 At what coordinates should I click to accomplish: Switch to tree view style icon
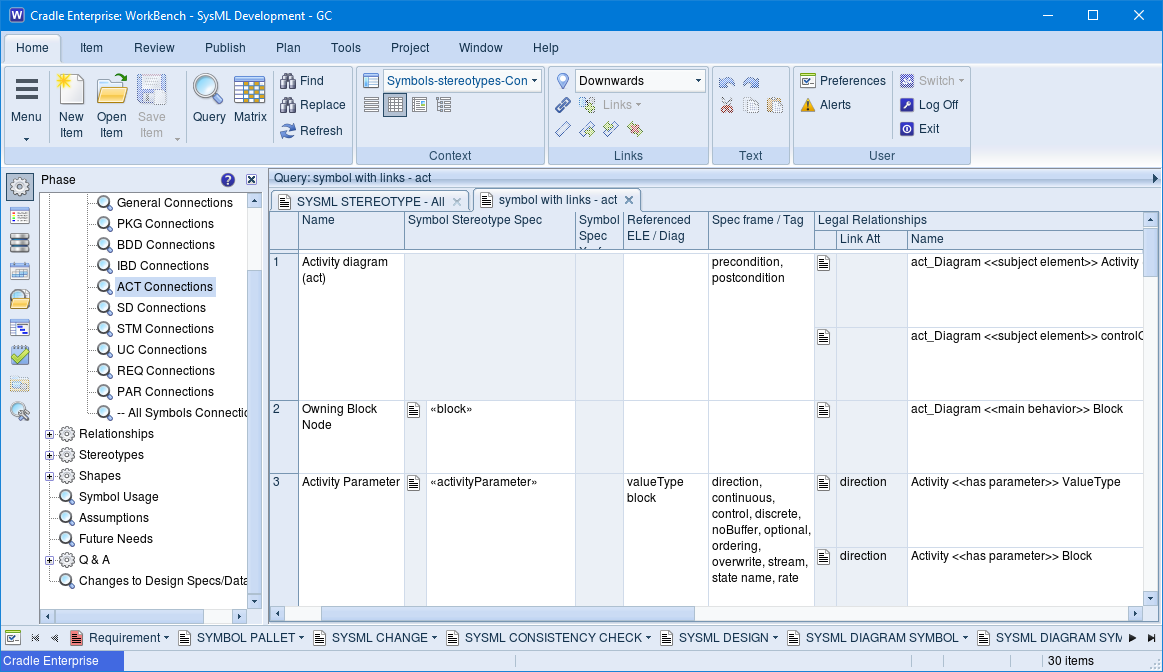[x=444, y=105]
